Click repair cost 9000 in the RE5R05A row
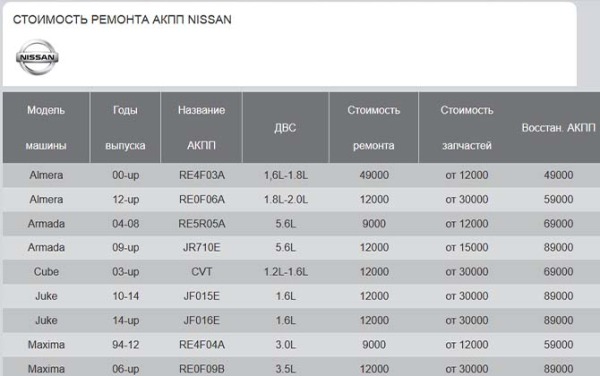 click(374, 223)
